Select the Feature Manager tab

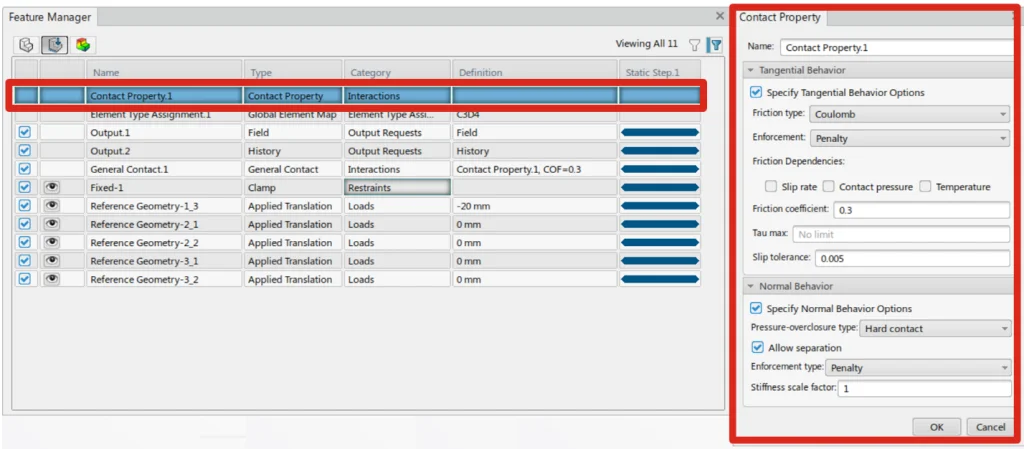point(50,17)
